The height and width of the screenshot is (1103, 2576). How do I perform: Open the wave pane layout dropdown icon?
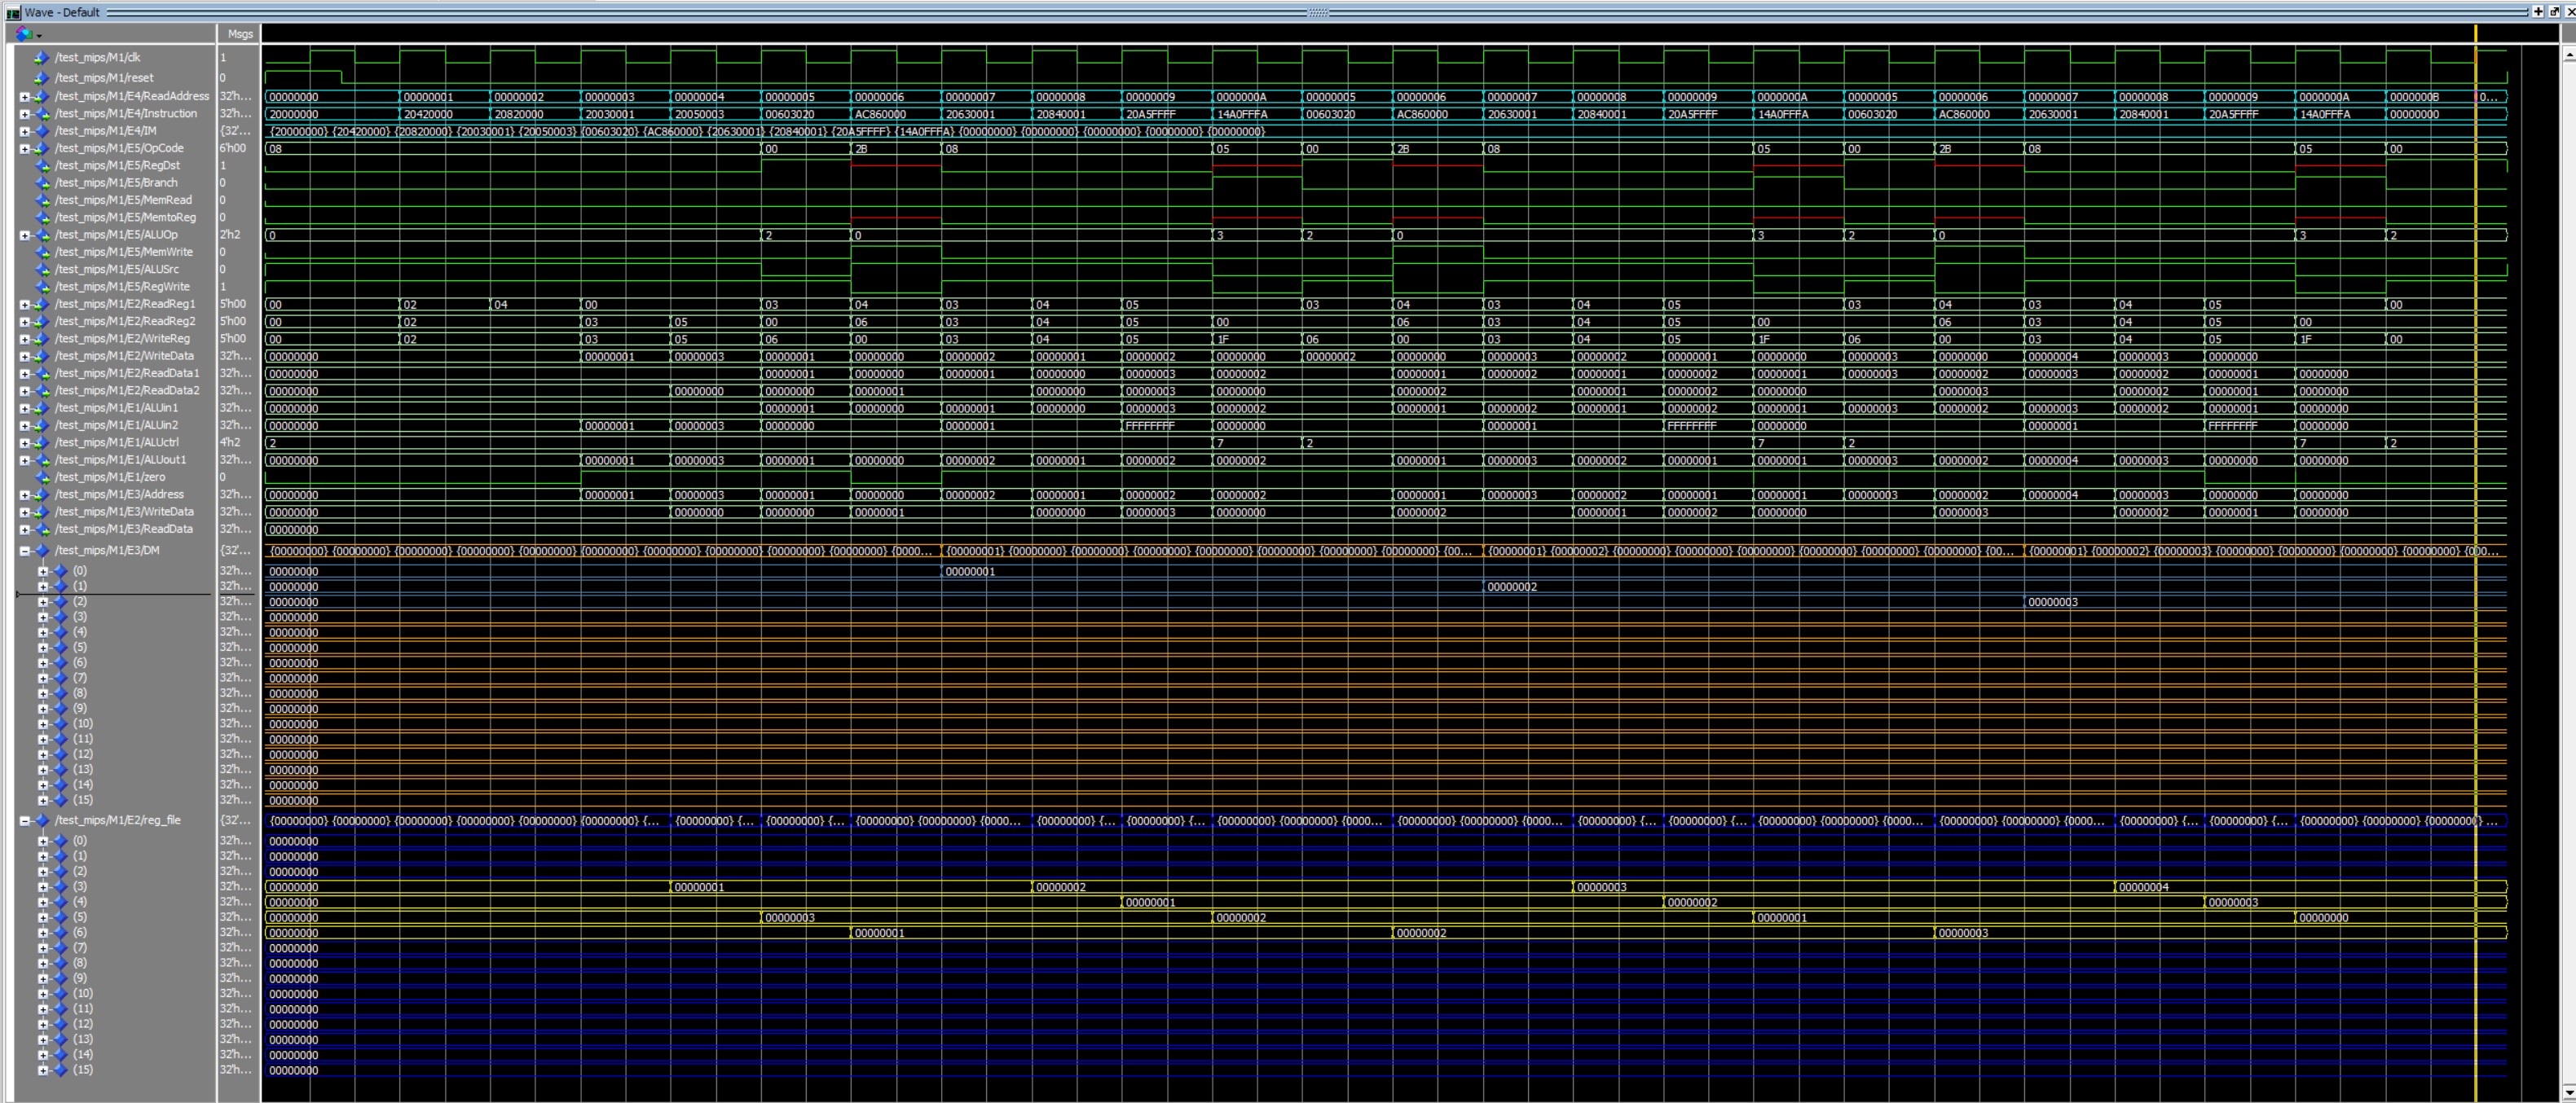point(27,34)
